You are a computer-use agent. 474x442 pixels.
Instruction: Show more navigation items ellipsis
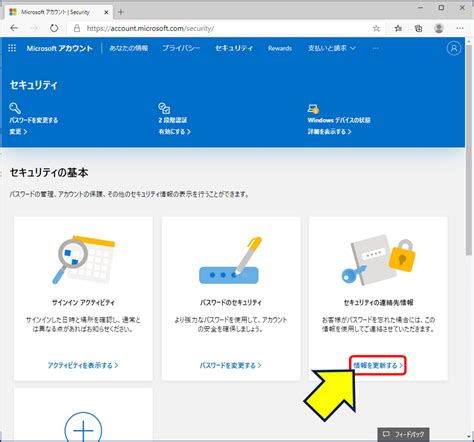(x=376, y=48)
